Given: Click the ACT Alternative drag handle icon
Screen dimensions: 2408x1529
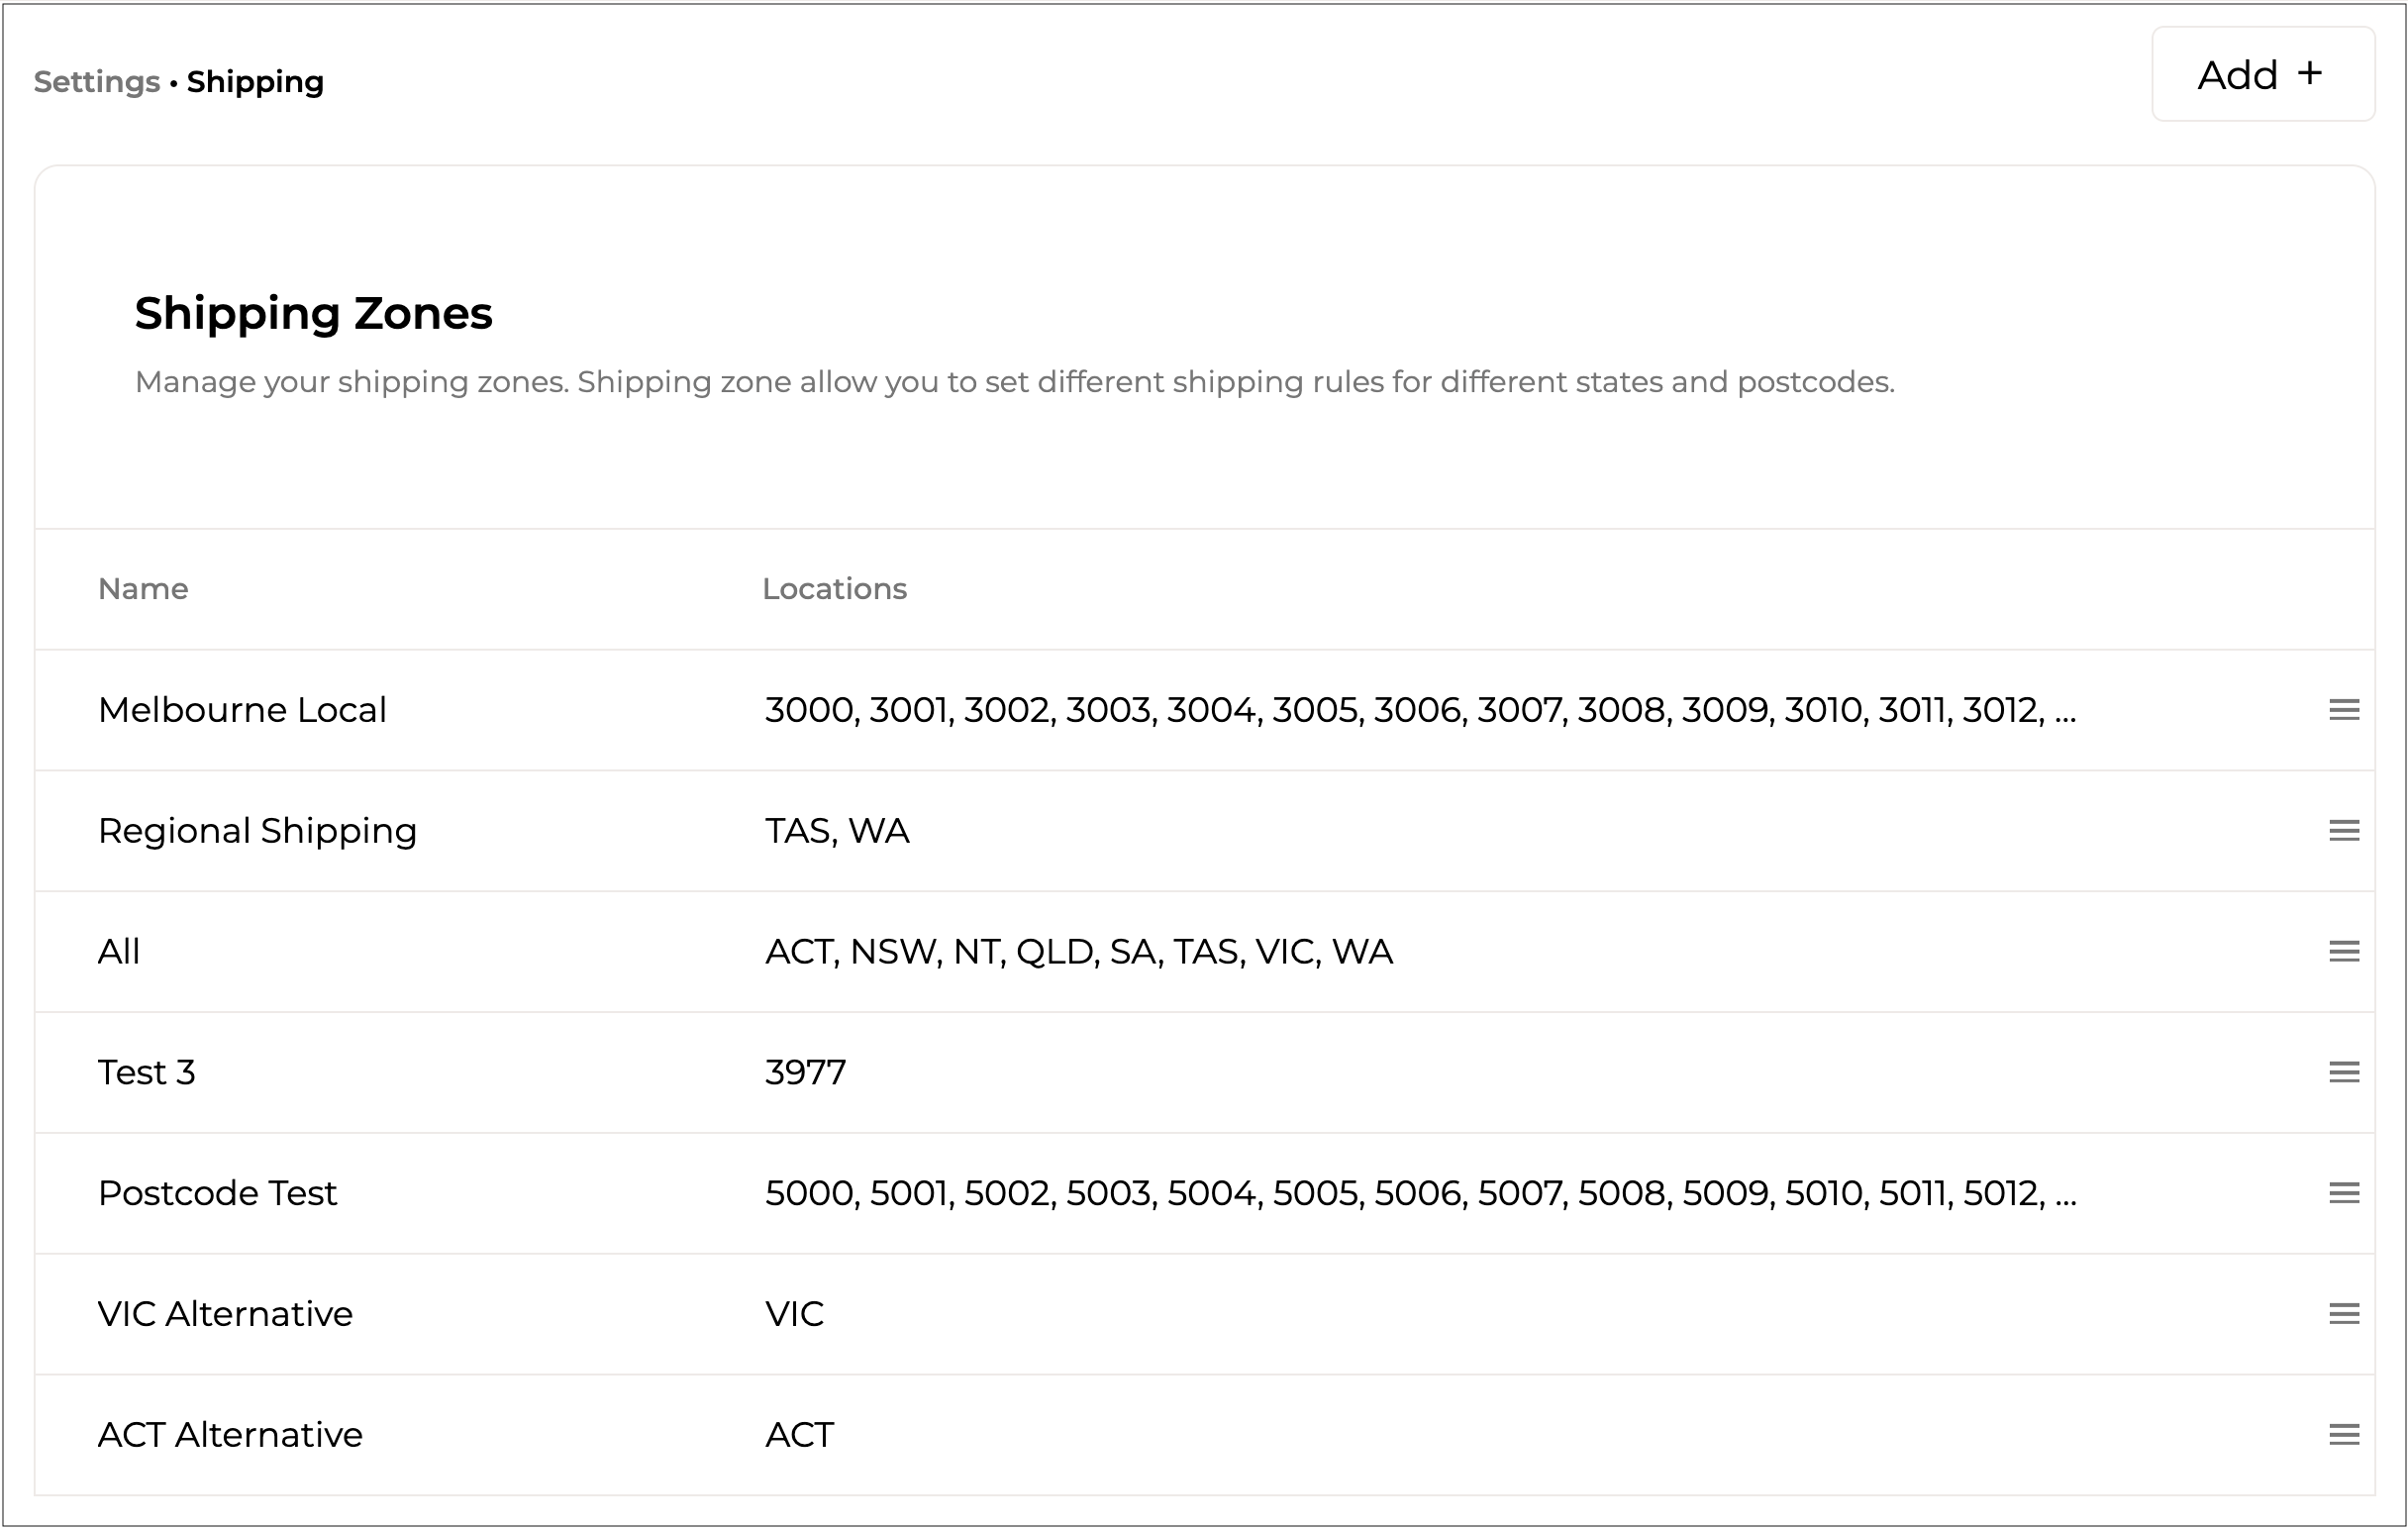Looking at the screenshot, I should (x=2343, y=1435).
